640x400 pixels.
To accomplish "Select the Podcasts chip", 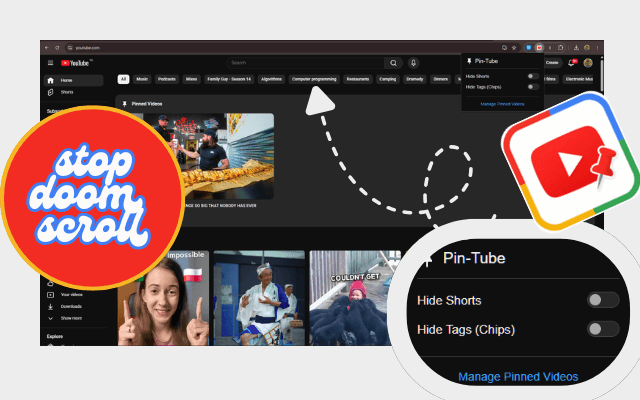I will tap(167, 79).
